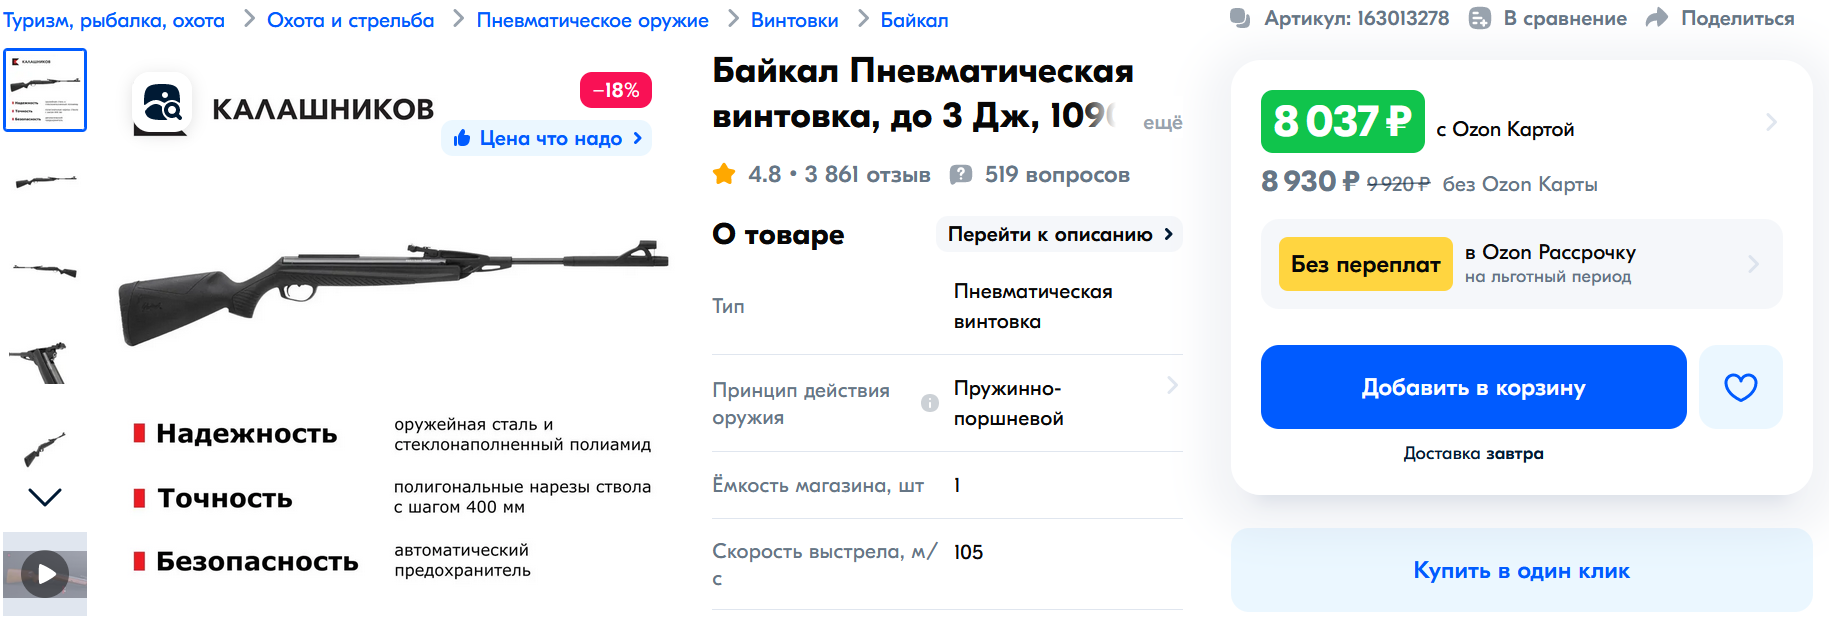Screen dimensions: 1829x627
Task: Open Пневматическое оружие breadcrumb link
Action: pos(592,20)
